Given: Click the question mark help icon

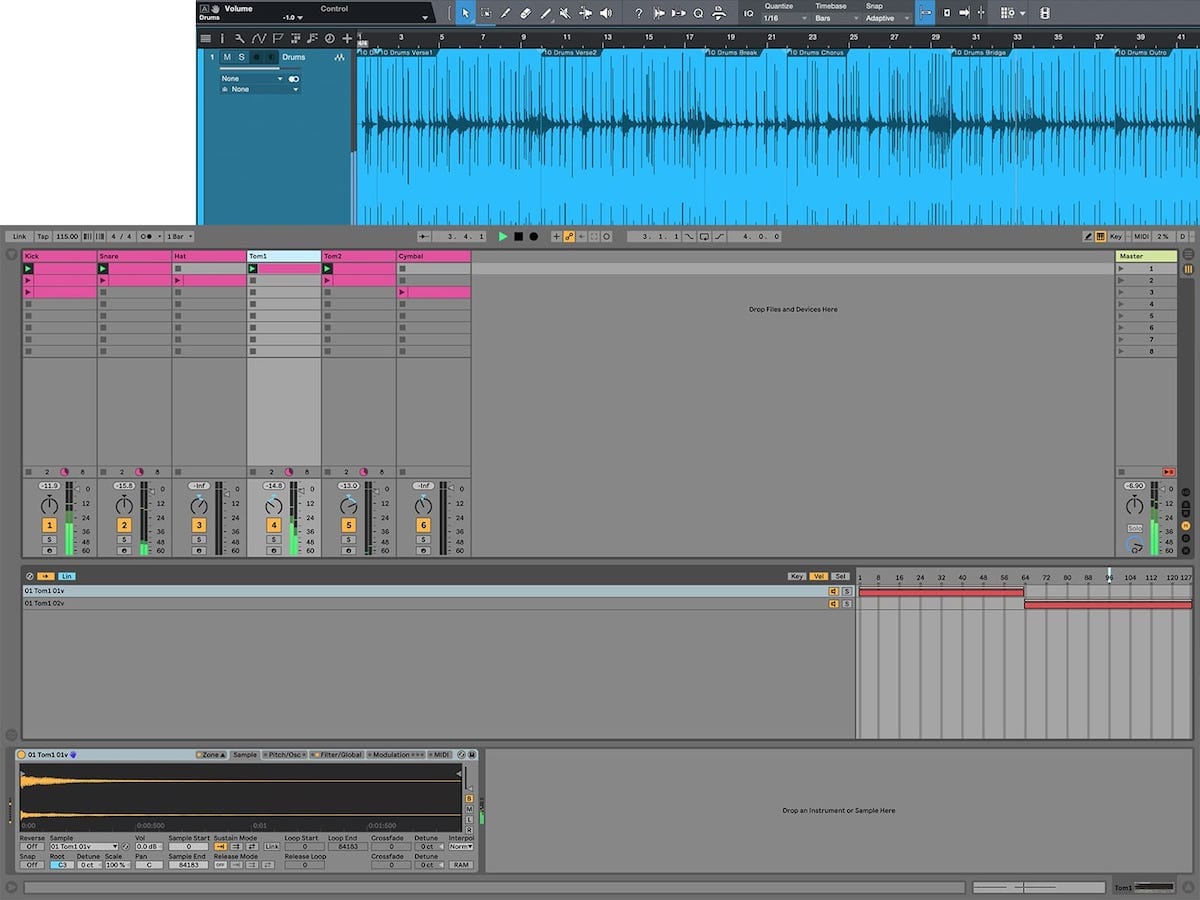Looking at the screenshot, I should 639,13.
